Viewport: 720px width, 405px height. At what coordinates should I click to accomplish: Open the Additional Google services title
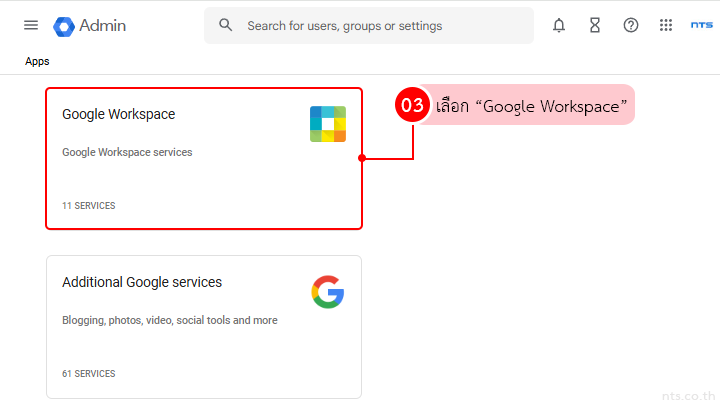click(142, 282)
